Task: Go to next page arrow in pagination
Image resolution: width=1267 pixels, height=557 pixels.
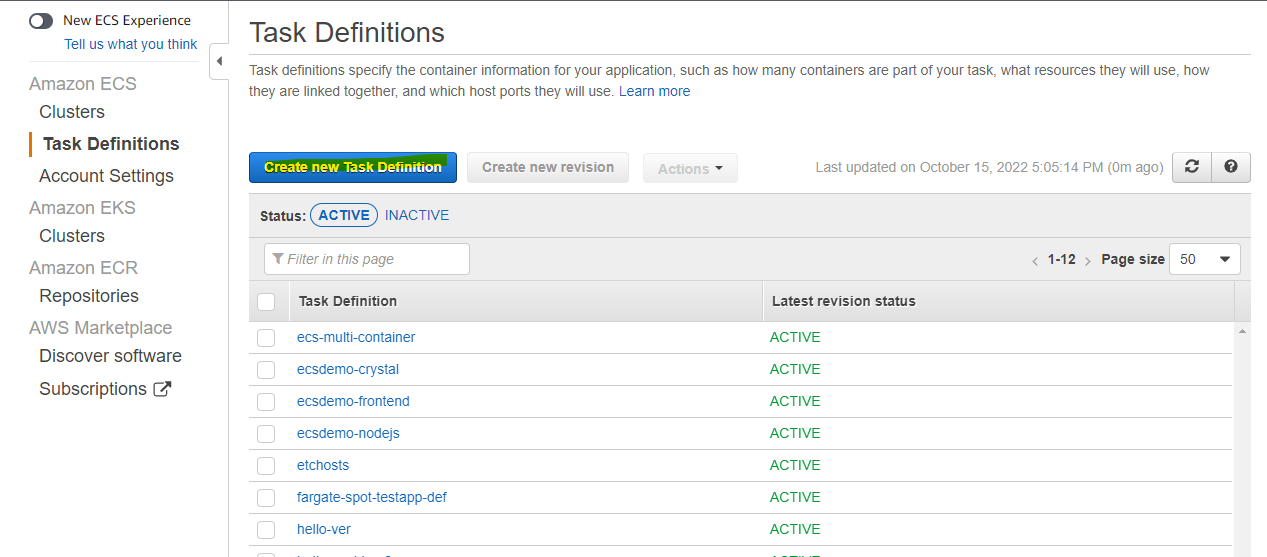Action: click(x=1088, y=260)
